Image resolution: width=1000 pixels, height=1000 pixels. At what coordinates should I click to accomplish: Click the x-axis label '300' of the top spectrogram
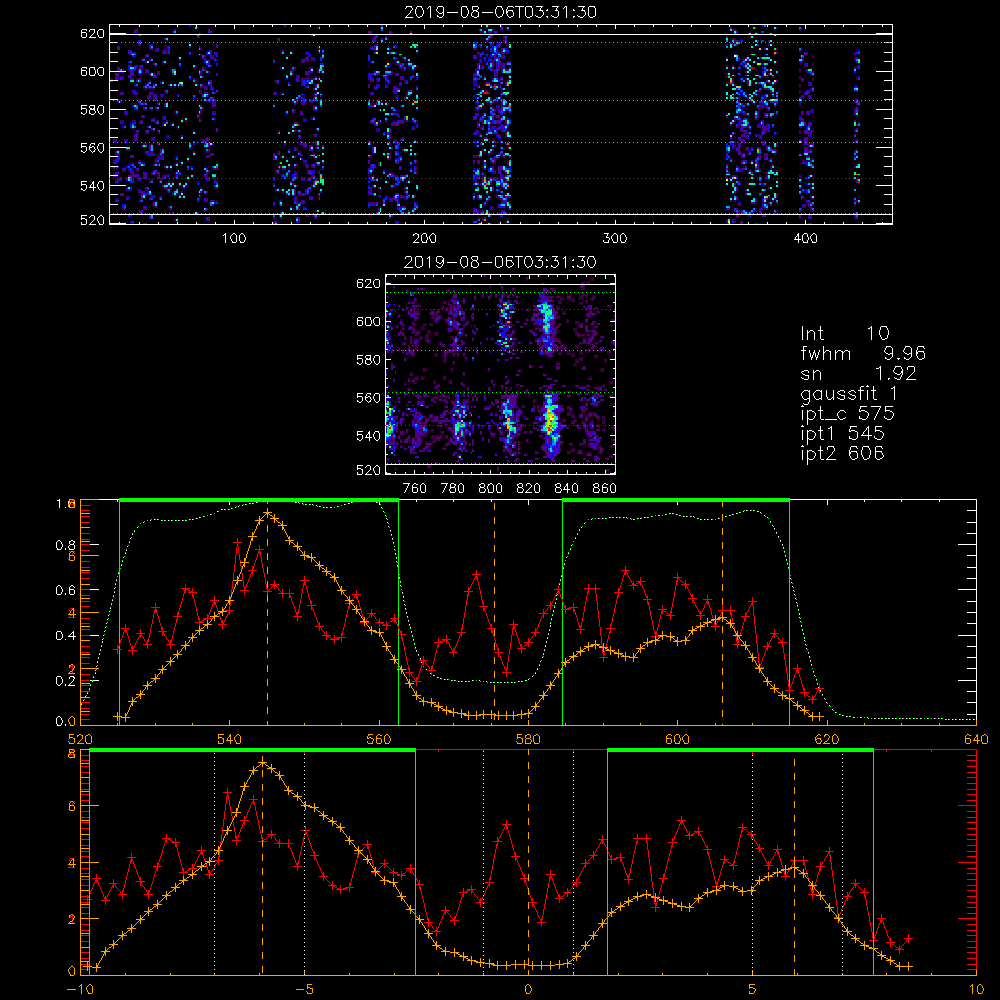click(x=615, y=239)
